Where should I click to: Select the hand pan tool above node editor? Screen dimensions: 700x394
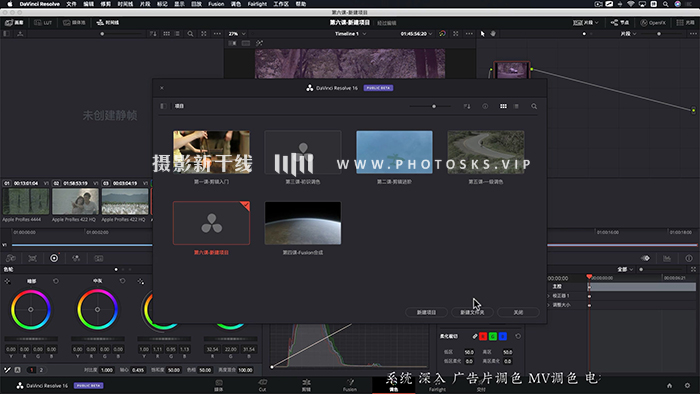tap(493, 34)
